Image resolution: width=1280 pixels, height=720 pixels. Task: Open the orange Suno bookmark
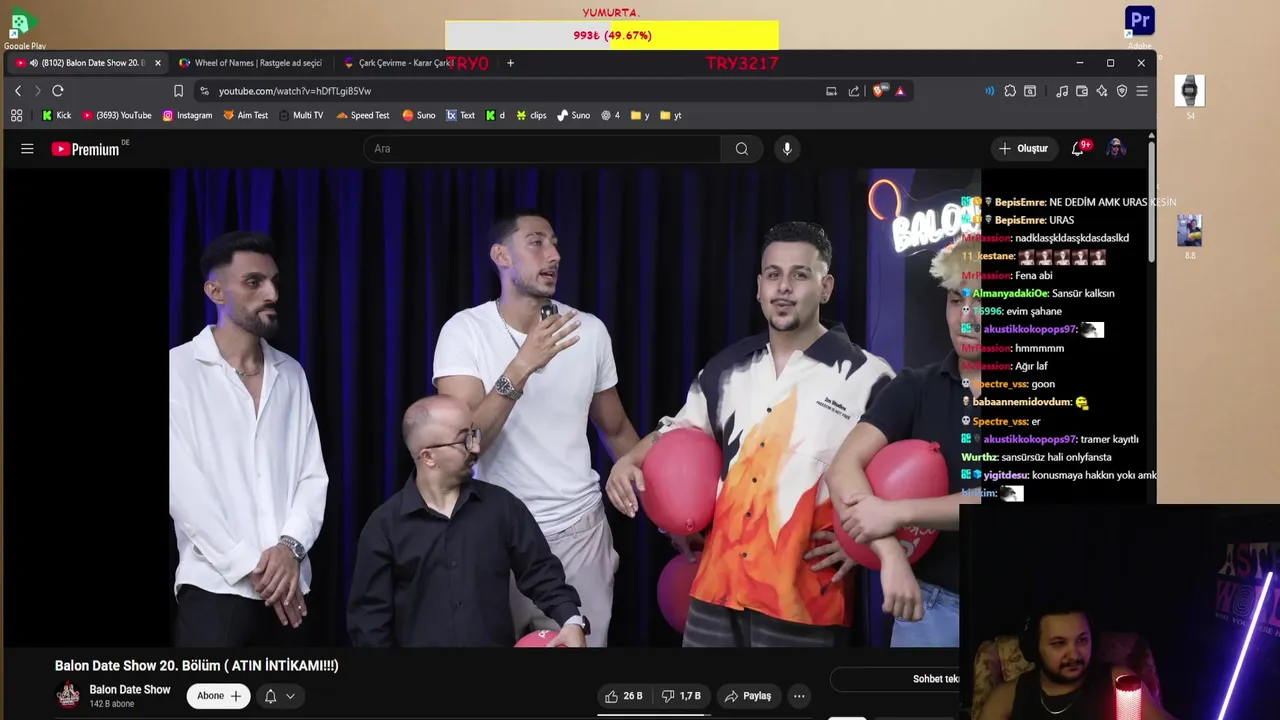coord(419,115)
